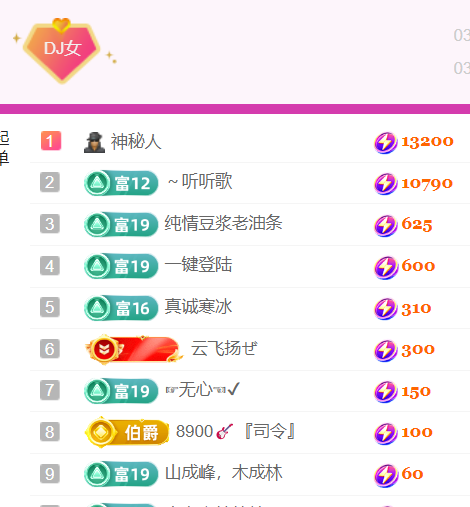The height and width of the screenshot is (507, 470).
Task: Open 真诚寒冰 user entry
Action: (198, 306)
